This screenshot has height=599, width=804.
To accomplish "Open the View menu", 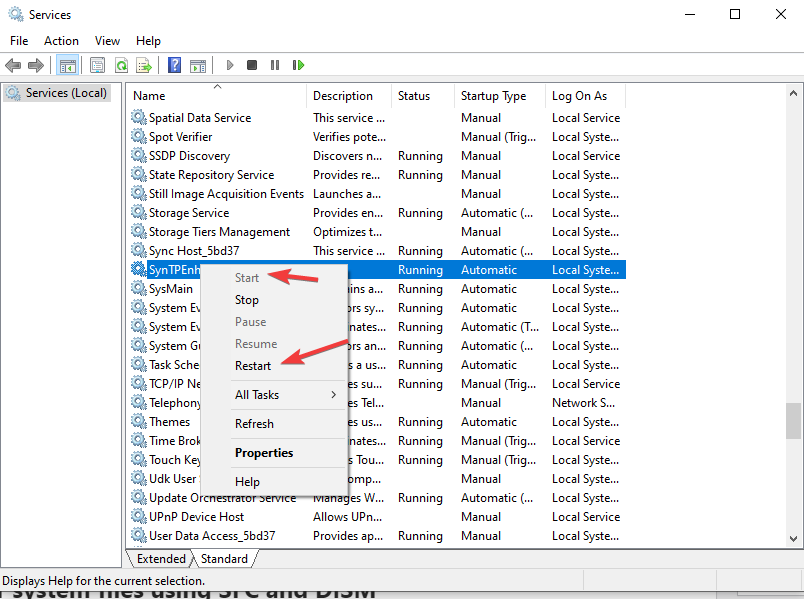I will click(x=107, y=41).
